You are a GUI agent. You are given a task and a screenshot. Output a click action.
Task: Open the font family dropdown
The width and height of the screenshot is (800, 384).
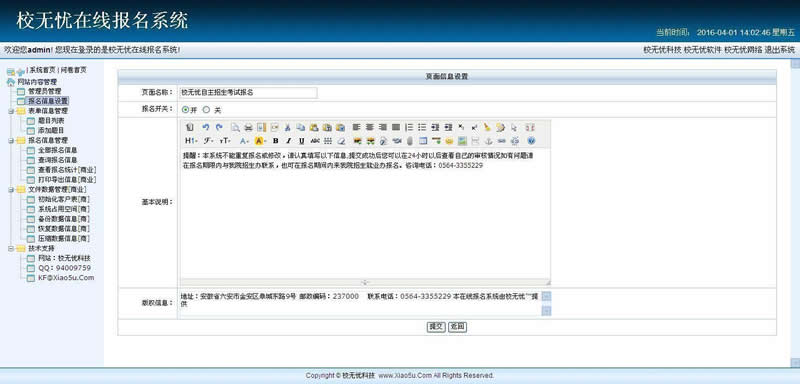(209, 141)
